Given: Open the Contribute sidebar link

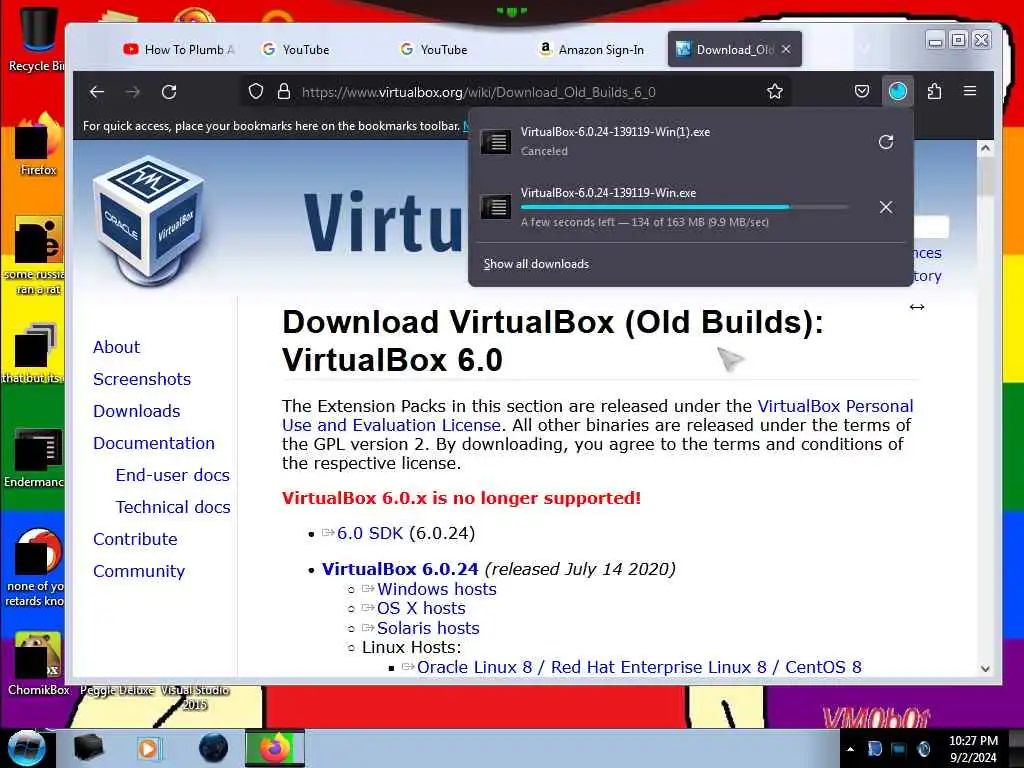Looking at the screenshot, I should click(x=135, y=539).
